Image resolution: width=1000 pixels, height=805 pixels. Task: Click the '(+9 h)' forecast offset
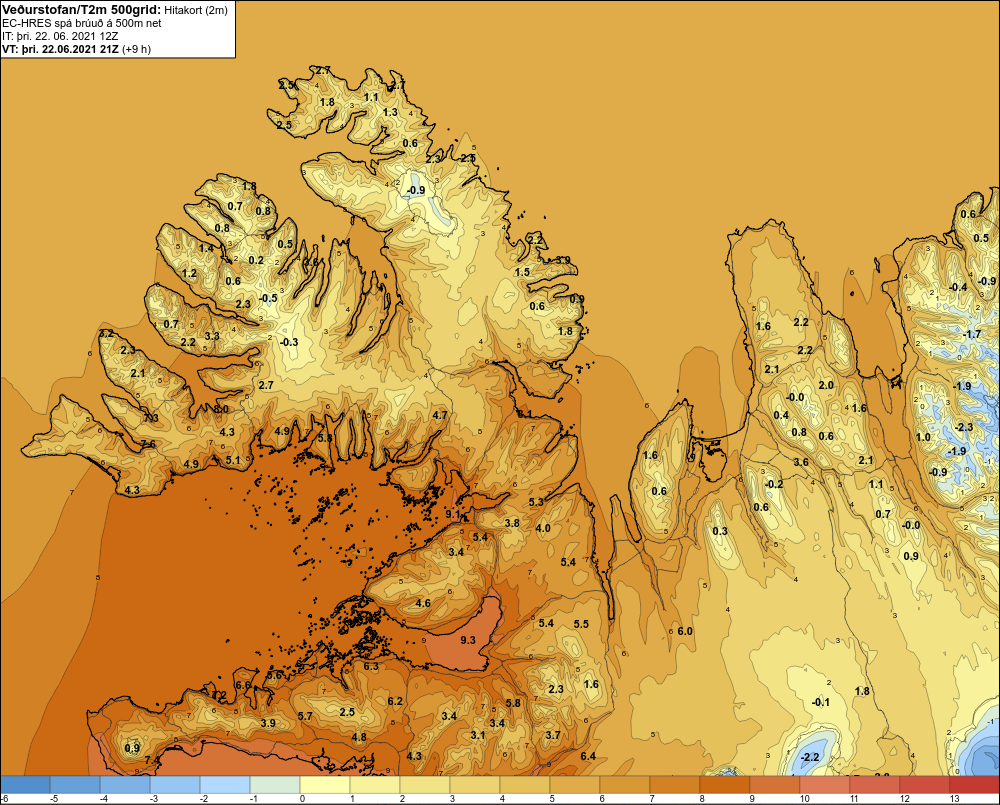pos(136,48)
